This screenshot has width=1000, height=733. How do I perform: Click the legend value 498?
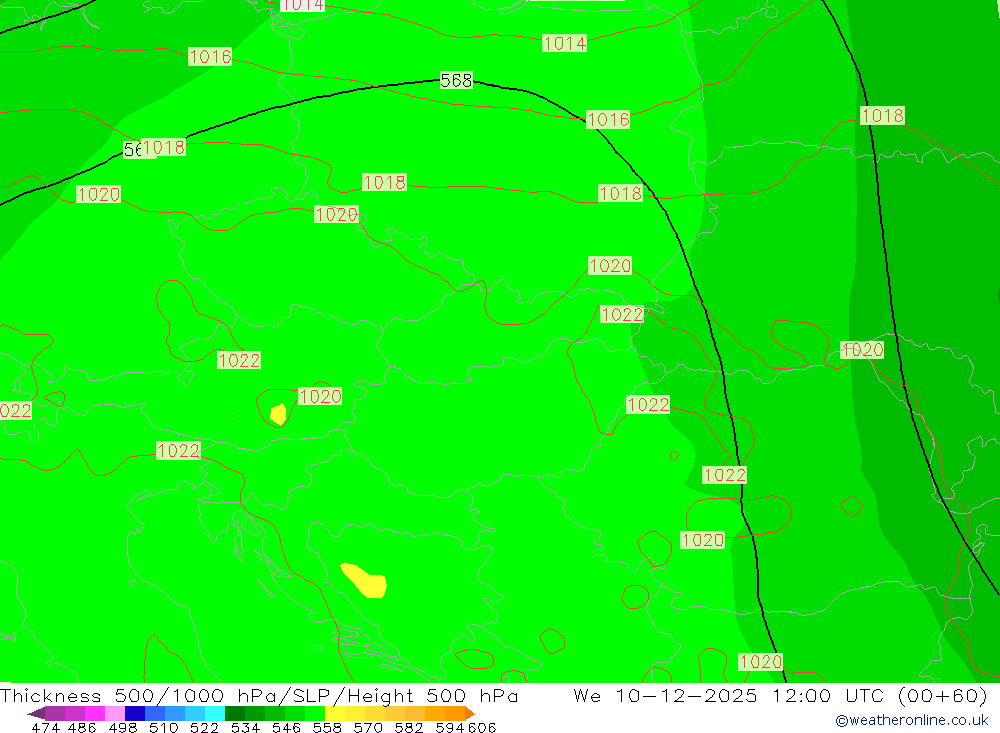pyautogui.click(x=123, y=727)
